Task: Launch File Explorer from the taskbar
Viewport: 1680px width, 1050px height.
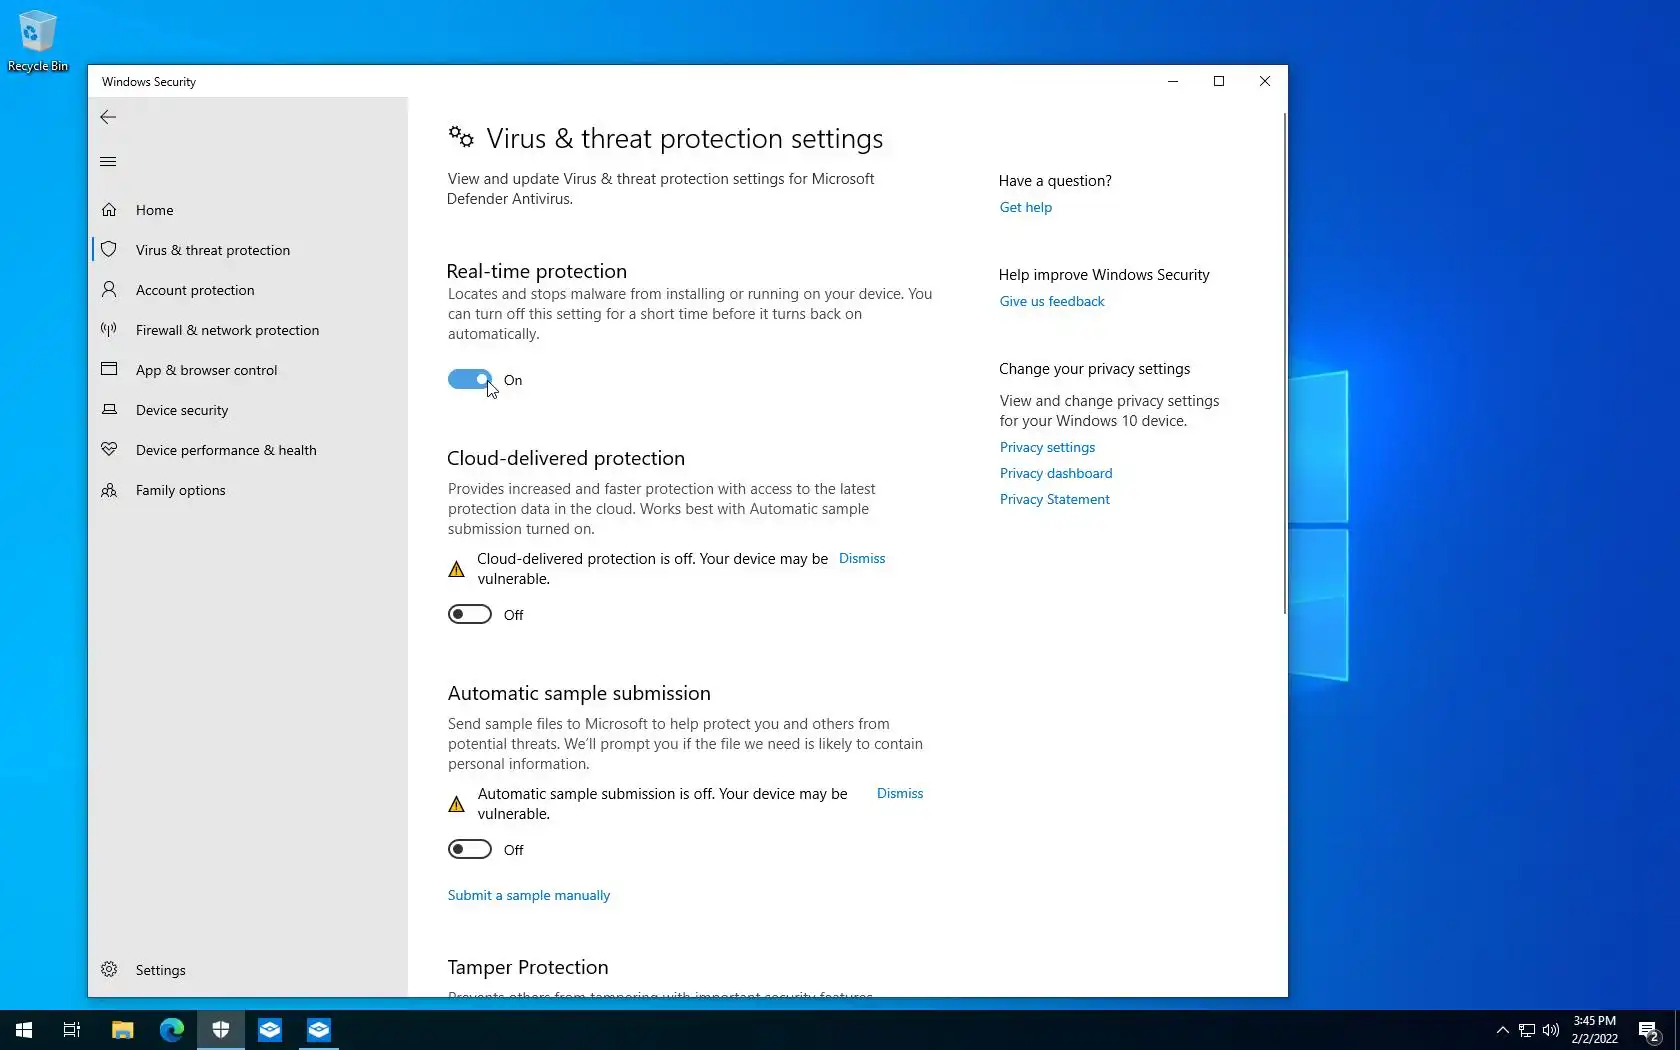Action: pyautogui.click(x=122, y=1030)
